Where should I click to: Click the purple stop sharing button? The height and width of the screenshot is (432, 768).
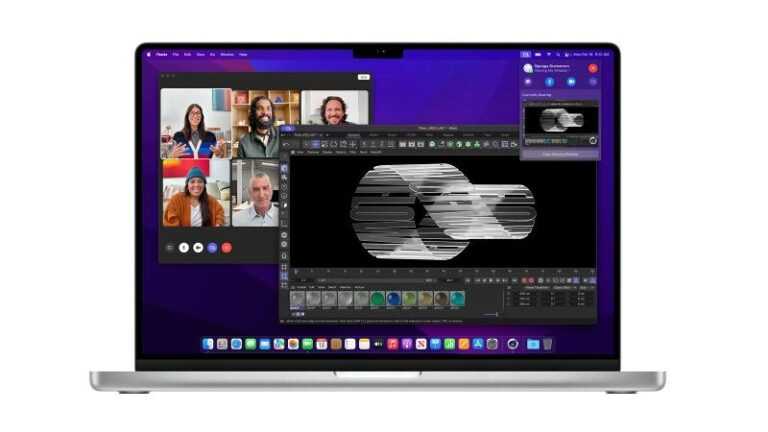[560, 154]
